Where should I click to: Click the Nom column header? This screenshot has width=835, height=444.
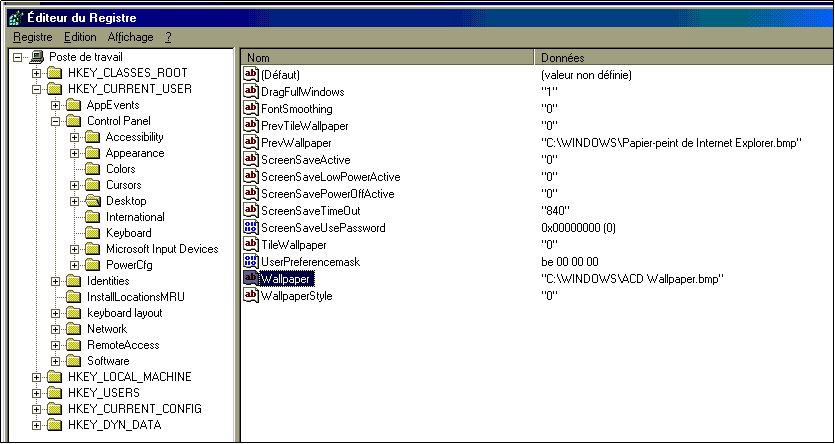pyautogui.click(x=388, y=58)
